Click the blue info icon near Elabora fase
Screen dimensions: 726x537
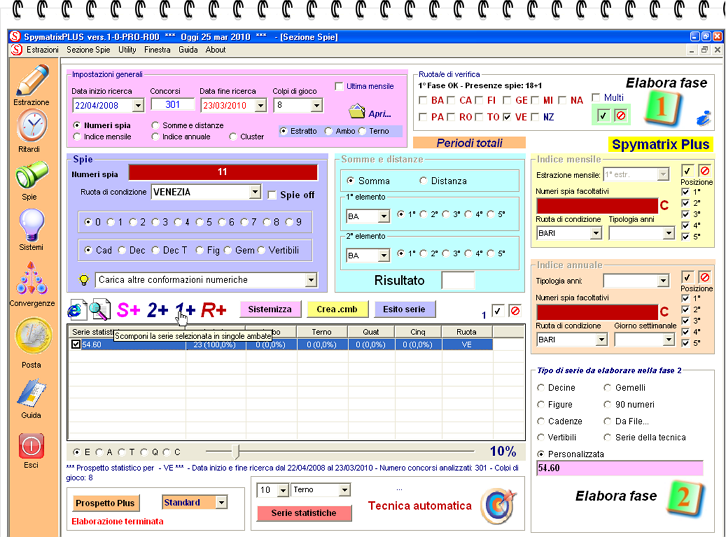click(704, 118)
